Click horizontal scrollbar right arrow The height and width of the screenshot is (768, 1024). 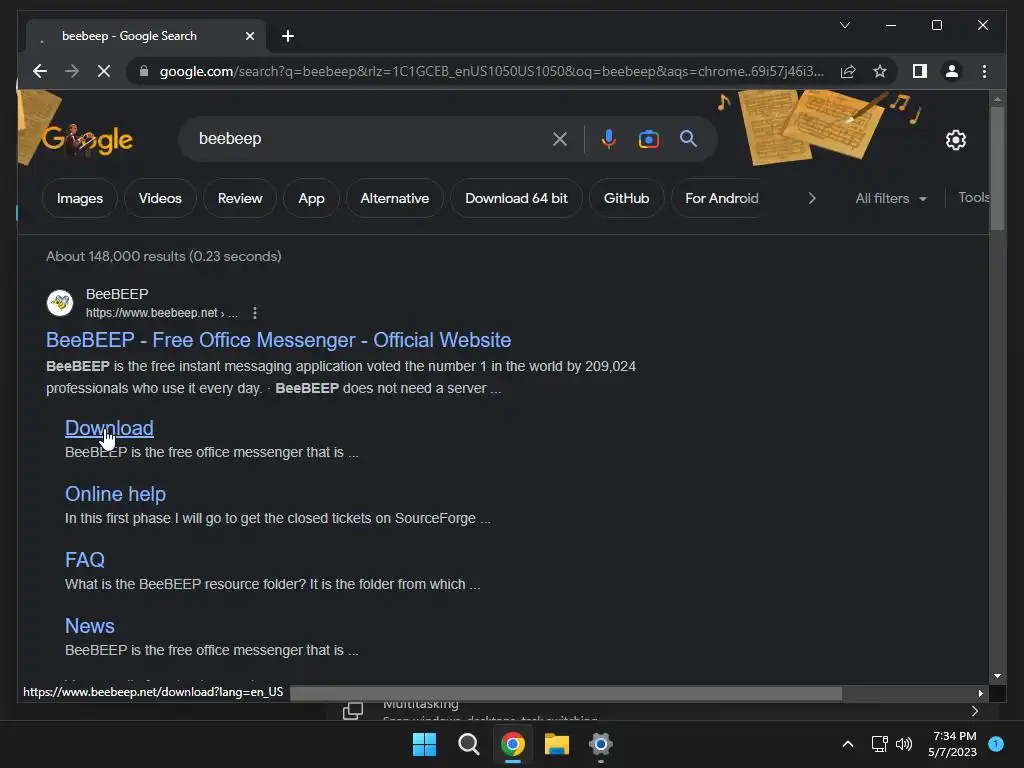[980, 694]
